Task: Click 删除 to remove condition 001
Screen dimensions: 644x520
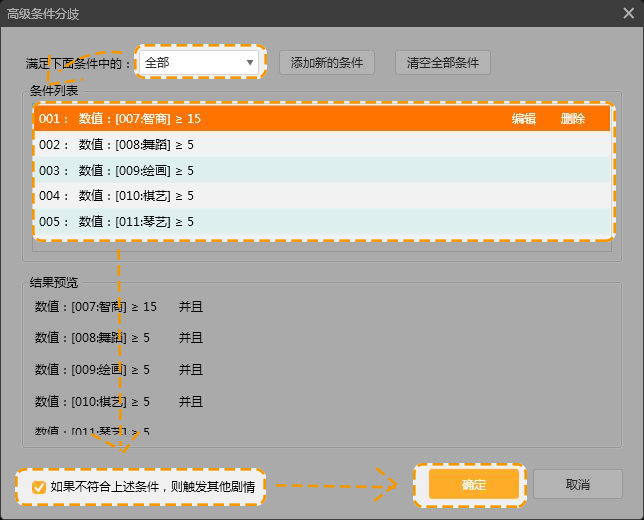Action: [x=573, y=118]
